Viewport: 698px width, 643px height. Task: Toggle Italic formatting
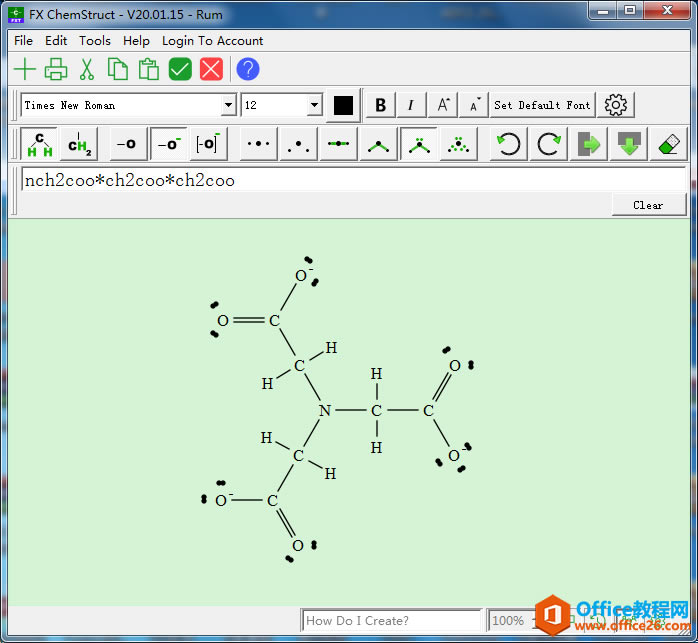tap(411, 105)
